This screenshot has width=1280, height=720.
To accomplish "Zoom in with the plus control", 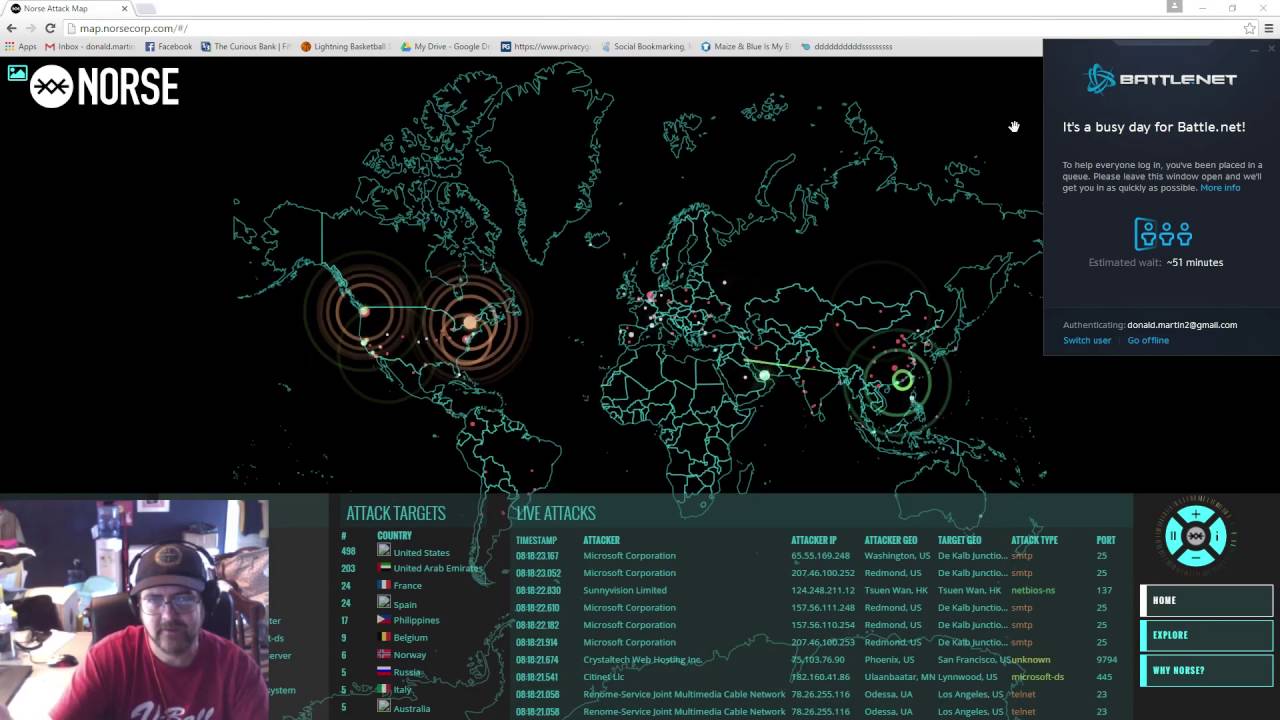I will coord(1195,514).
